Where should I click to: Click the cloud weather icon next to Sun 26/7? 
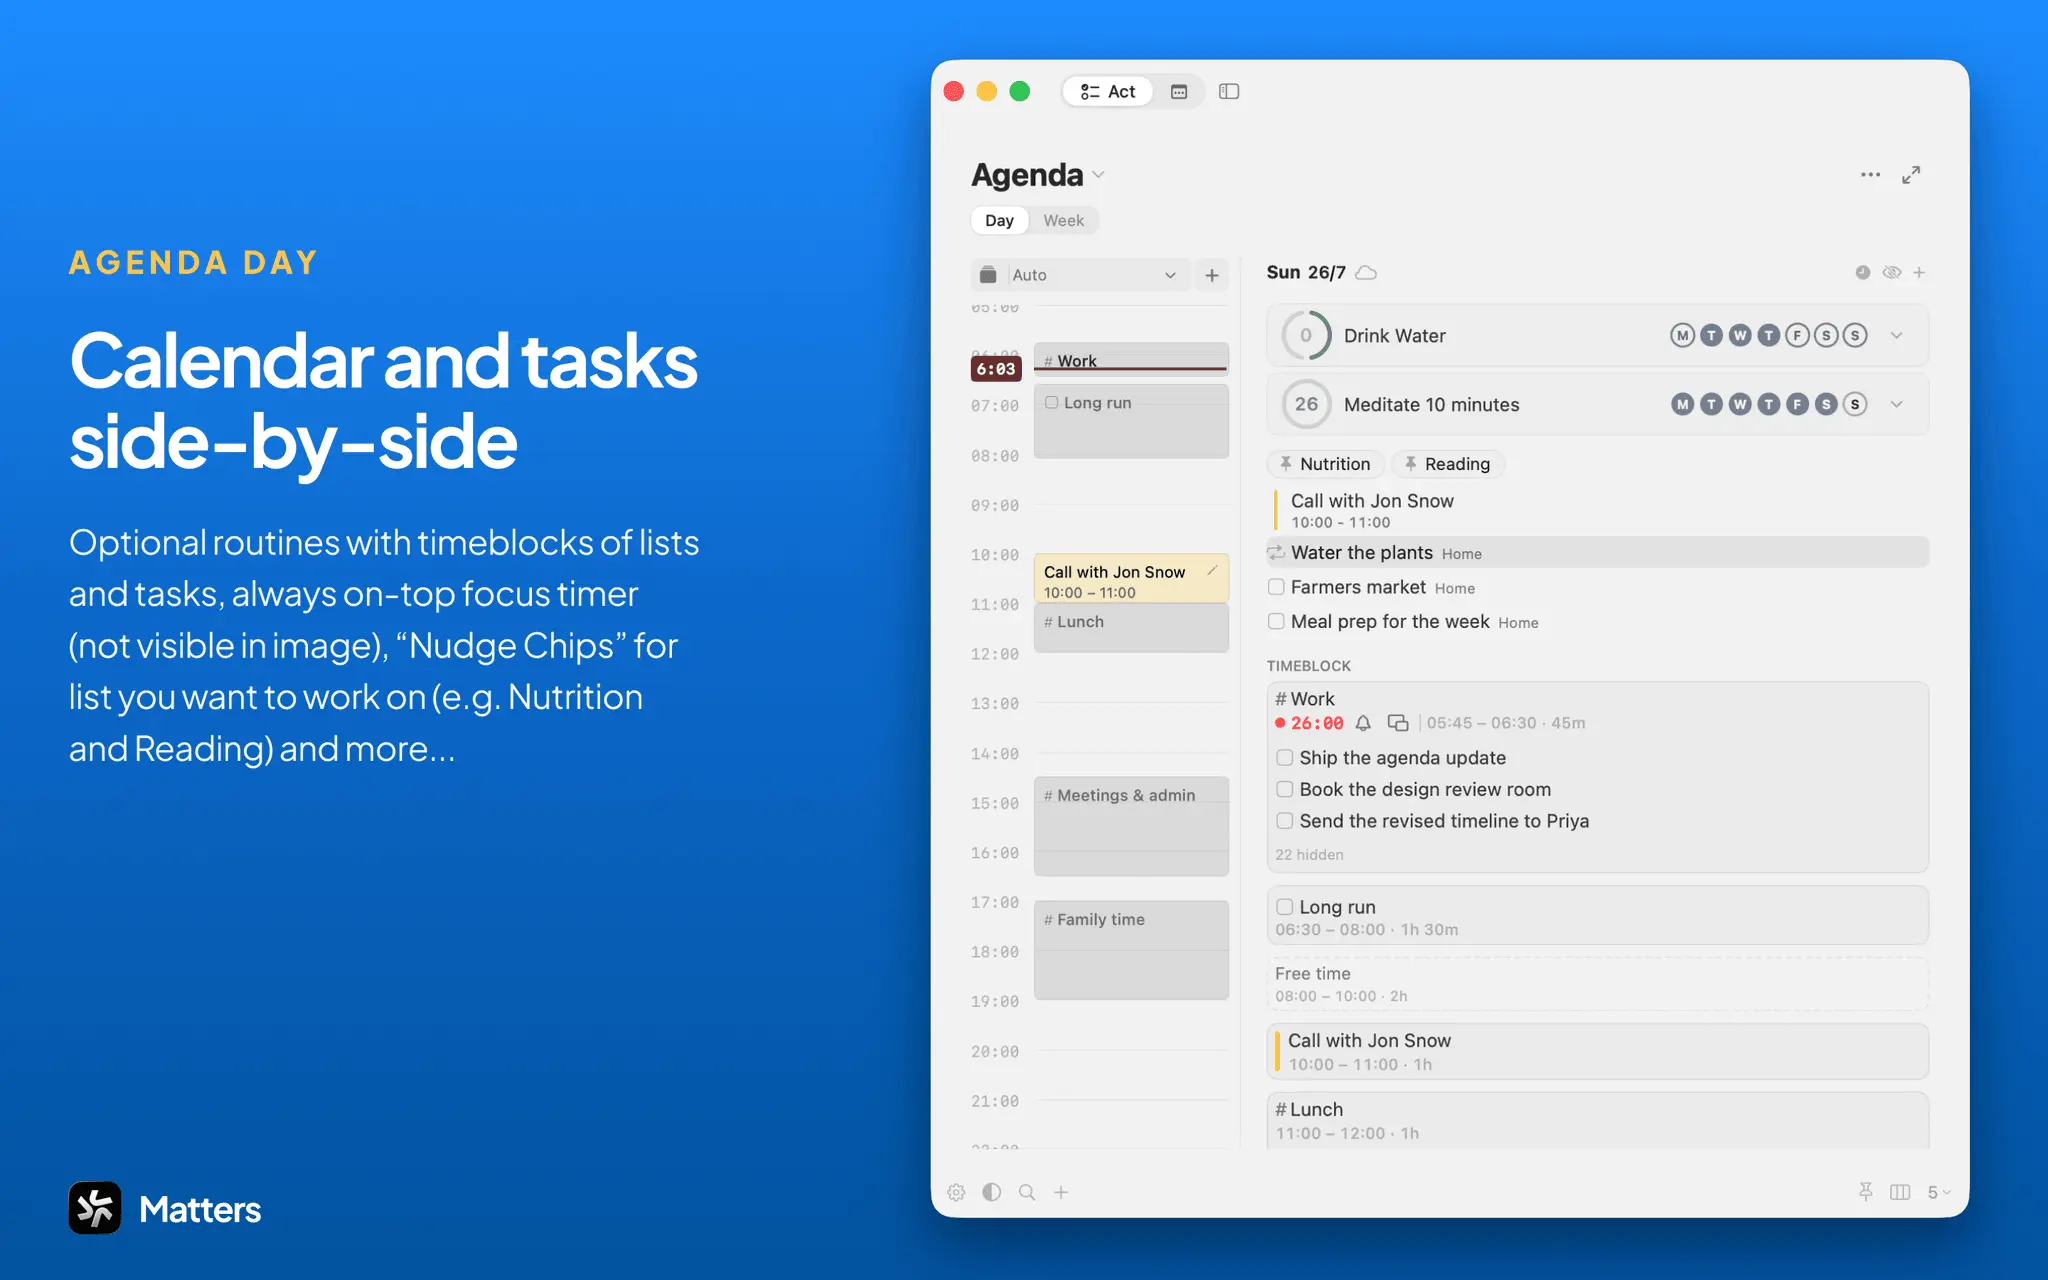(x=1366, y=273)
